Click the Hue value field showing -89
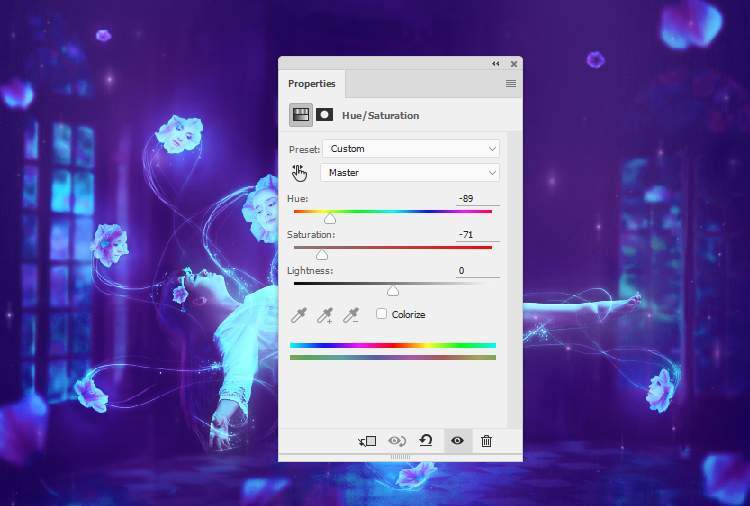 coord(478,198)
